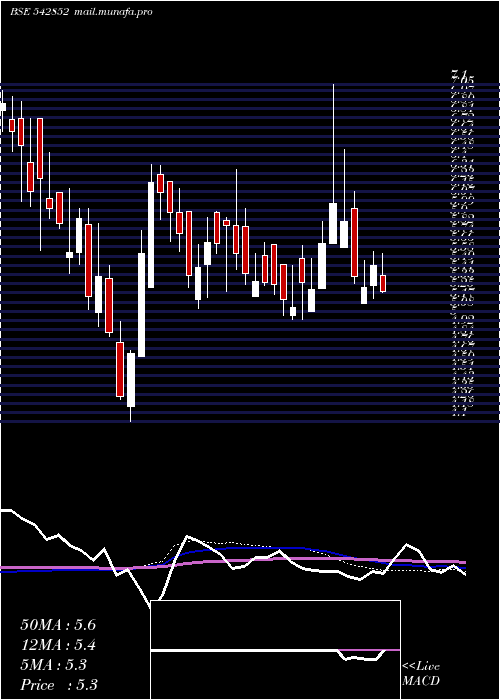Select the "12MA : 5.4" reading
The width and height of the screenshot is (500, 700).
[58, 645]
